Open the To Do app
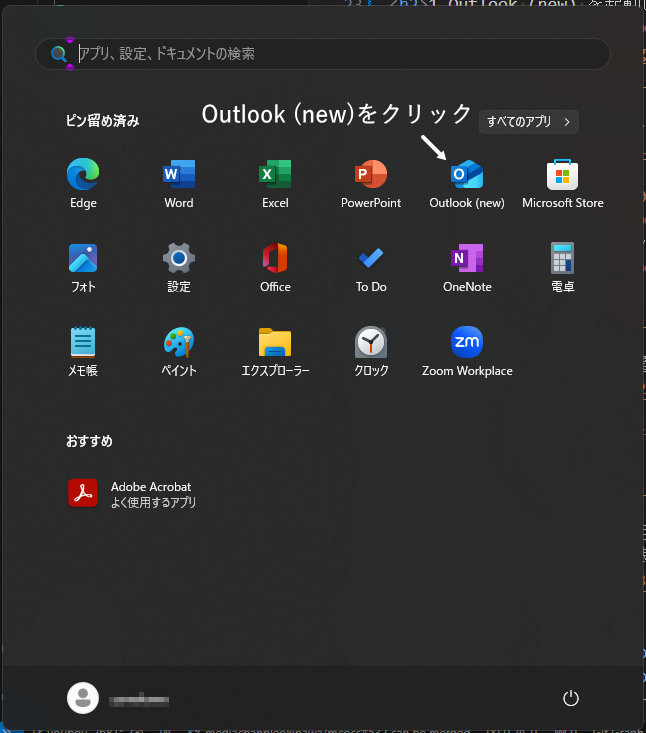The height and width of the screenshot is (733, 646). pyautogui.click(x=371, y=268)
